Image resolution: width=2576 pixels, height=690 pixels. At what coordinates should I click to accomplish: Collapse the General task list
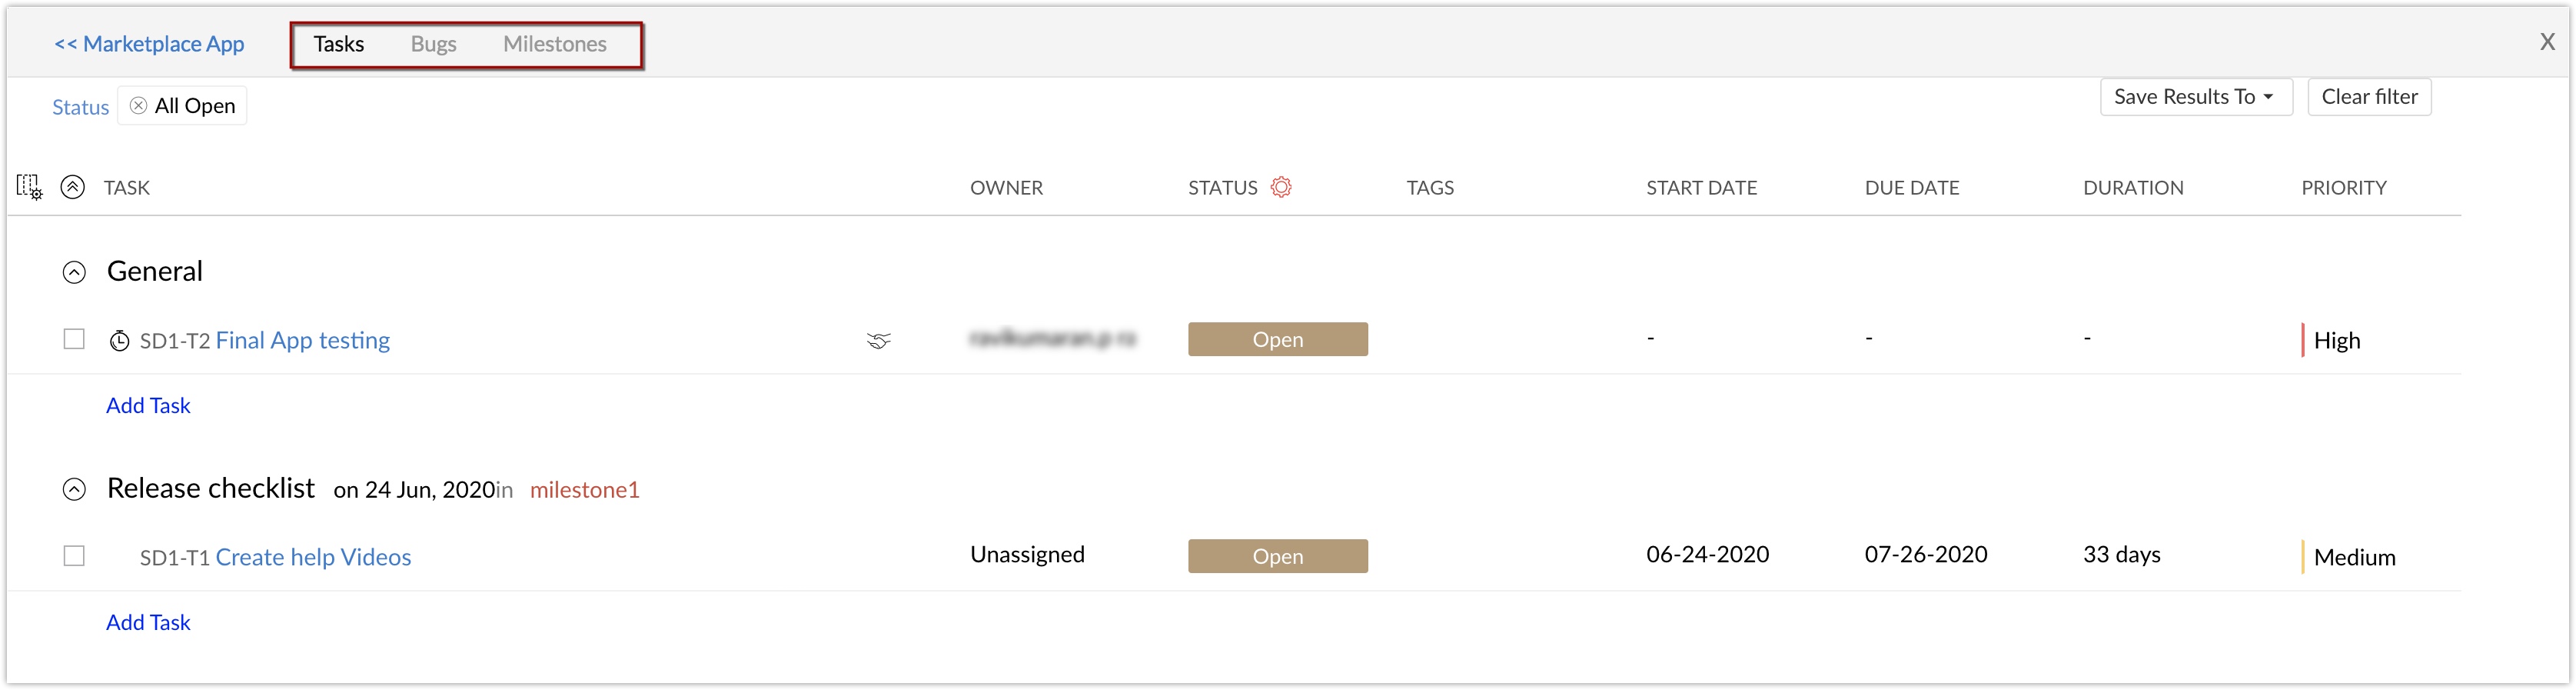click(74, 272)
